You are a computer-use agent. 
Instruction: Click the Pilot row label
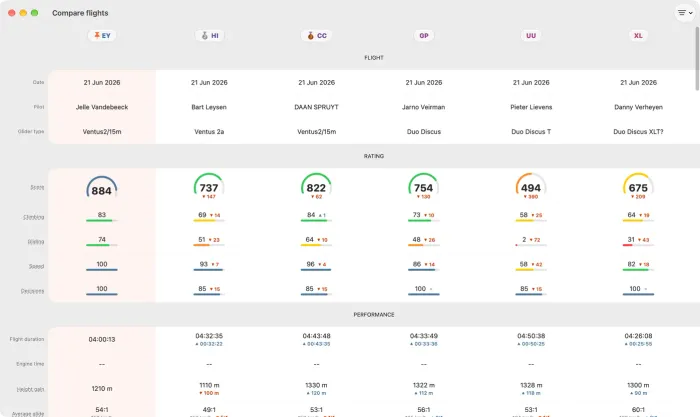(x=39, y=107)
